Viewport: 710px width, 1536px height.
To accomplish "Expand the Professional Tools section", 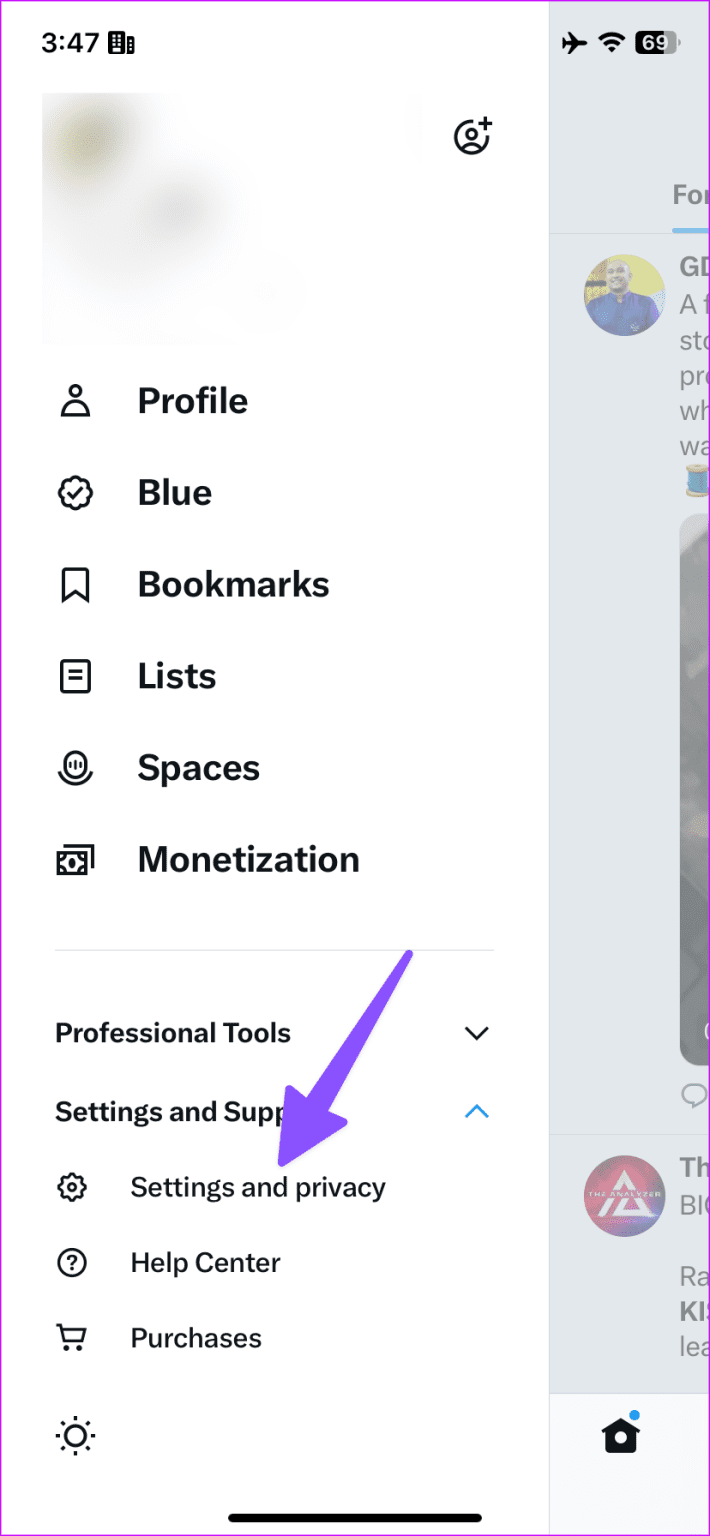I will pyautogui.click(x=477, y=1033).
